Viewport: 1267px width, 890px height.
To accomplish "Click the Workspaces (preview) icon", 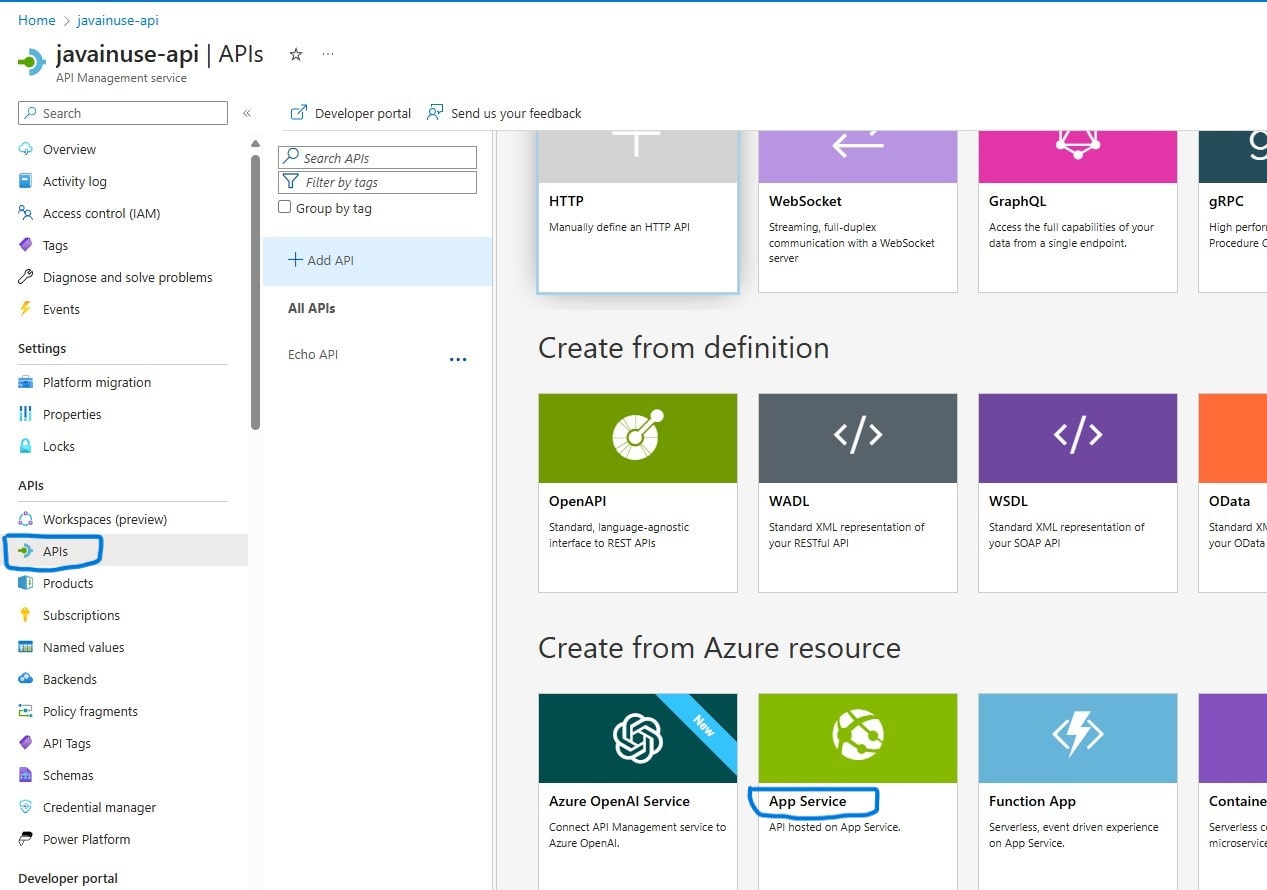I will (26, 519).
